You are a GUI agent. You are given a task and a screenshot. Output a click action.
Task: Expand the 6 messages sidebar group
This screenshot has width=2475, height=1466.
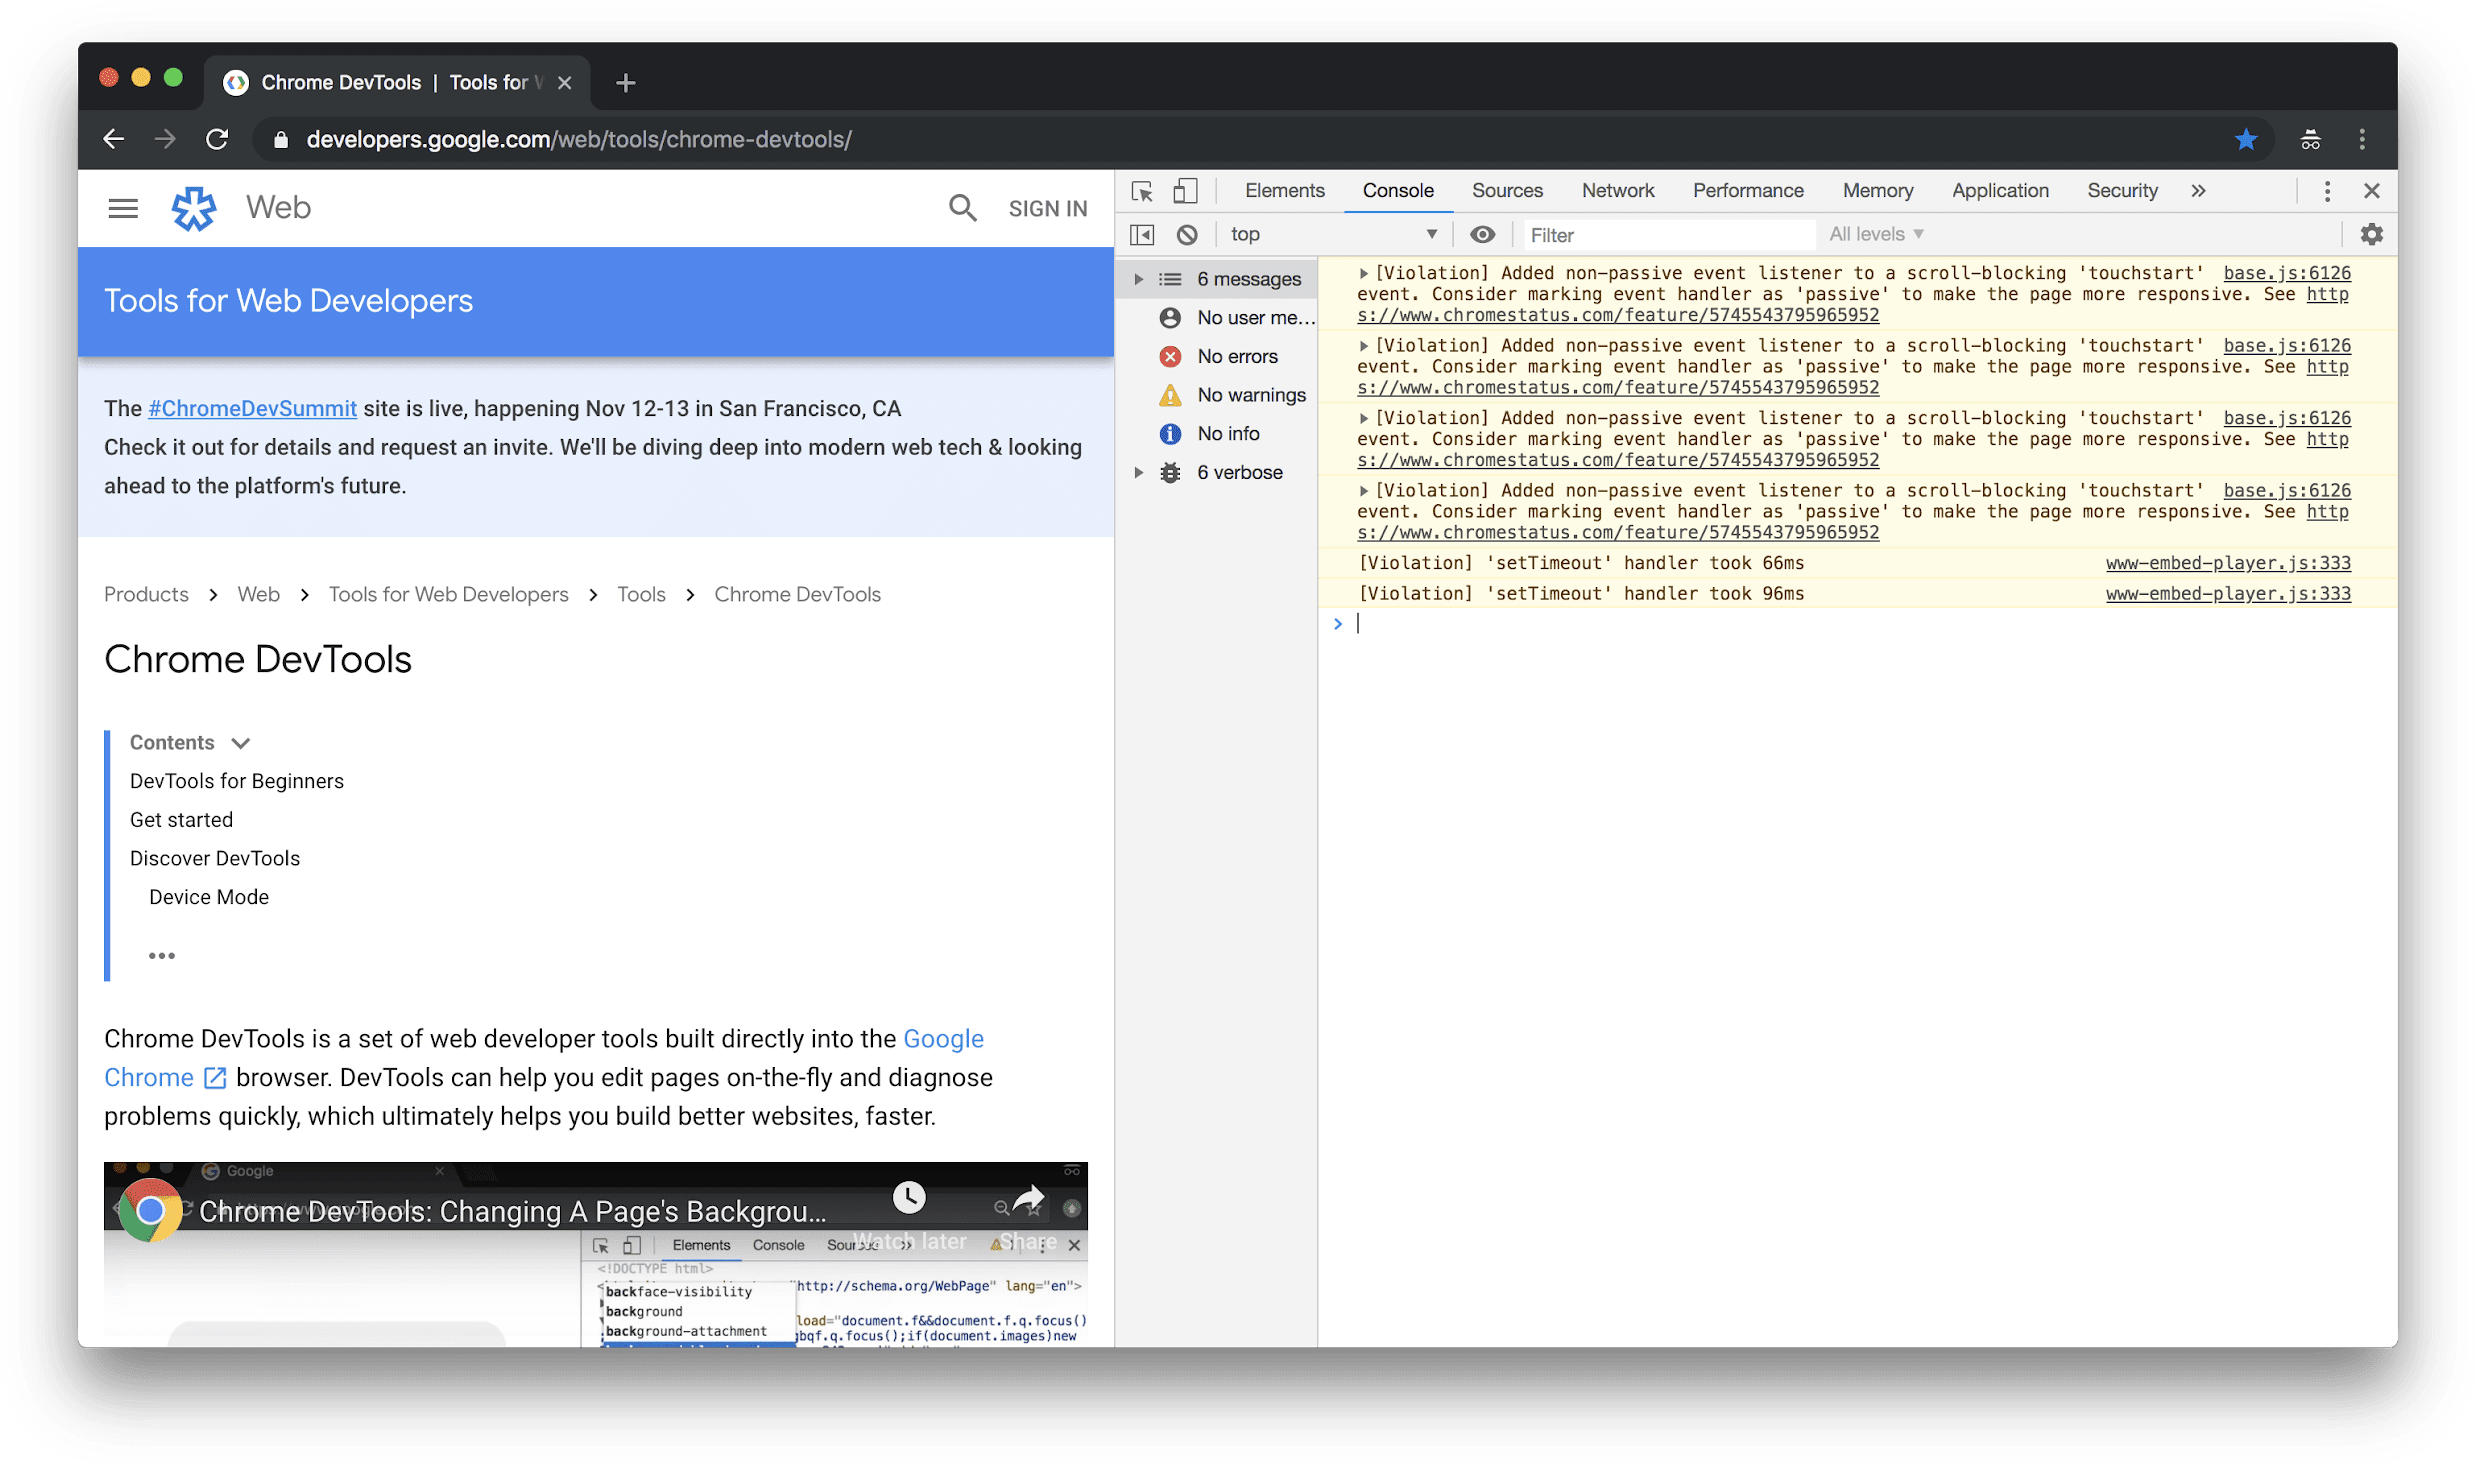(x=1137, y=279)
